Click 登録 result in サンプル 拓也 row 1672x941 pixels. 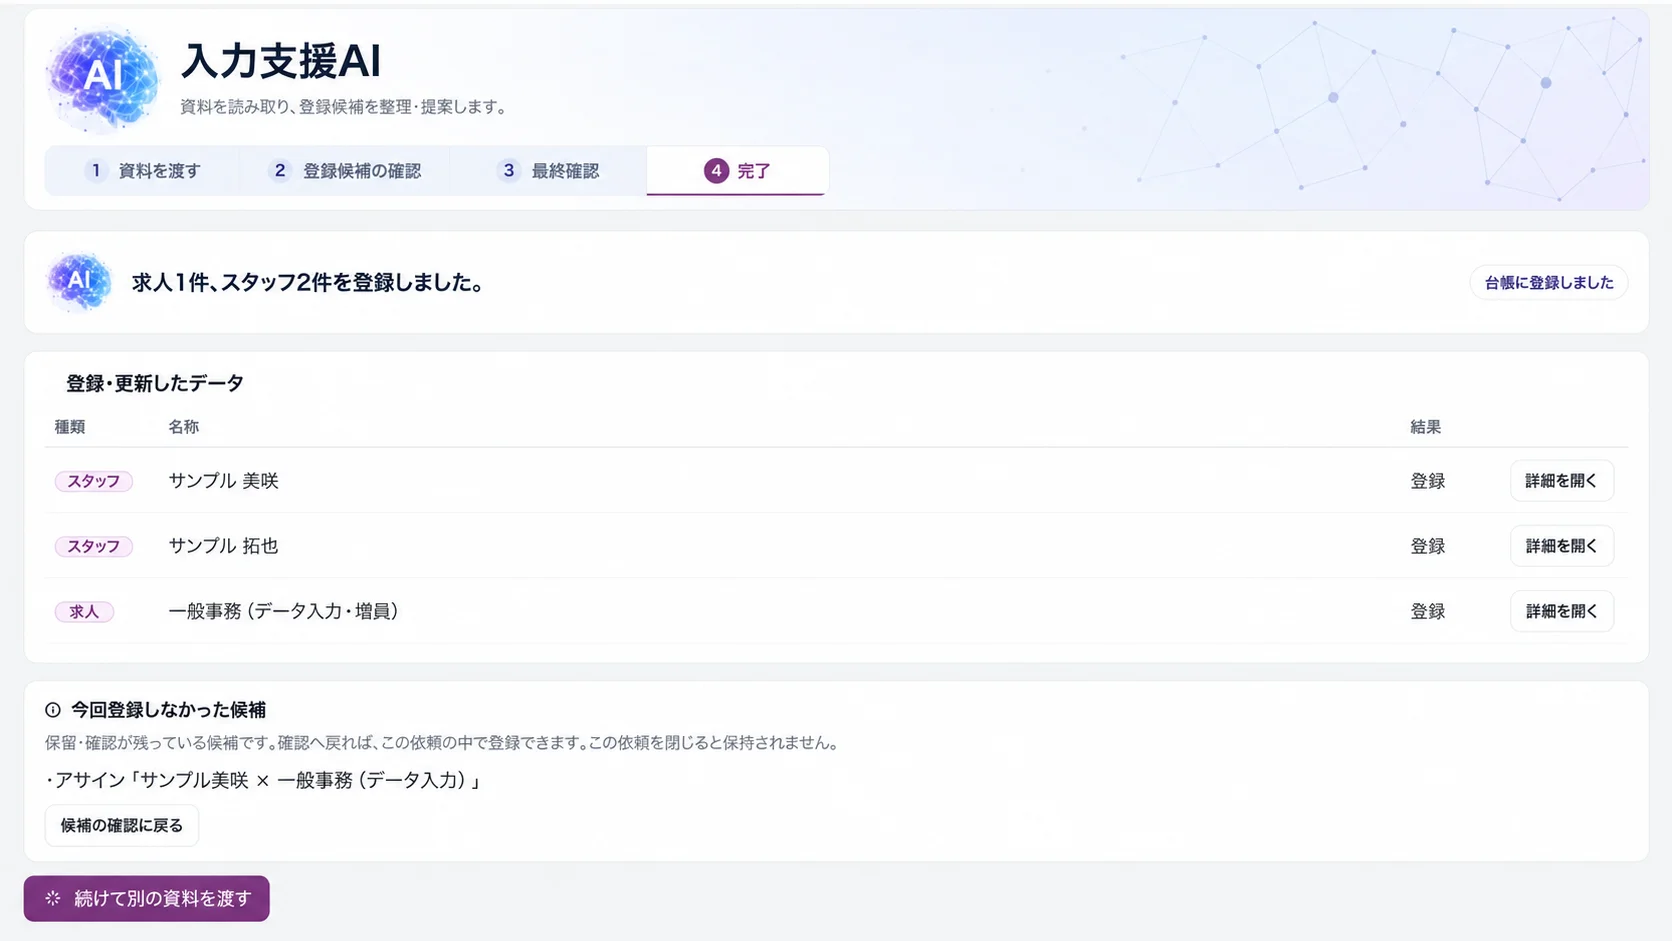(1428, 546)
